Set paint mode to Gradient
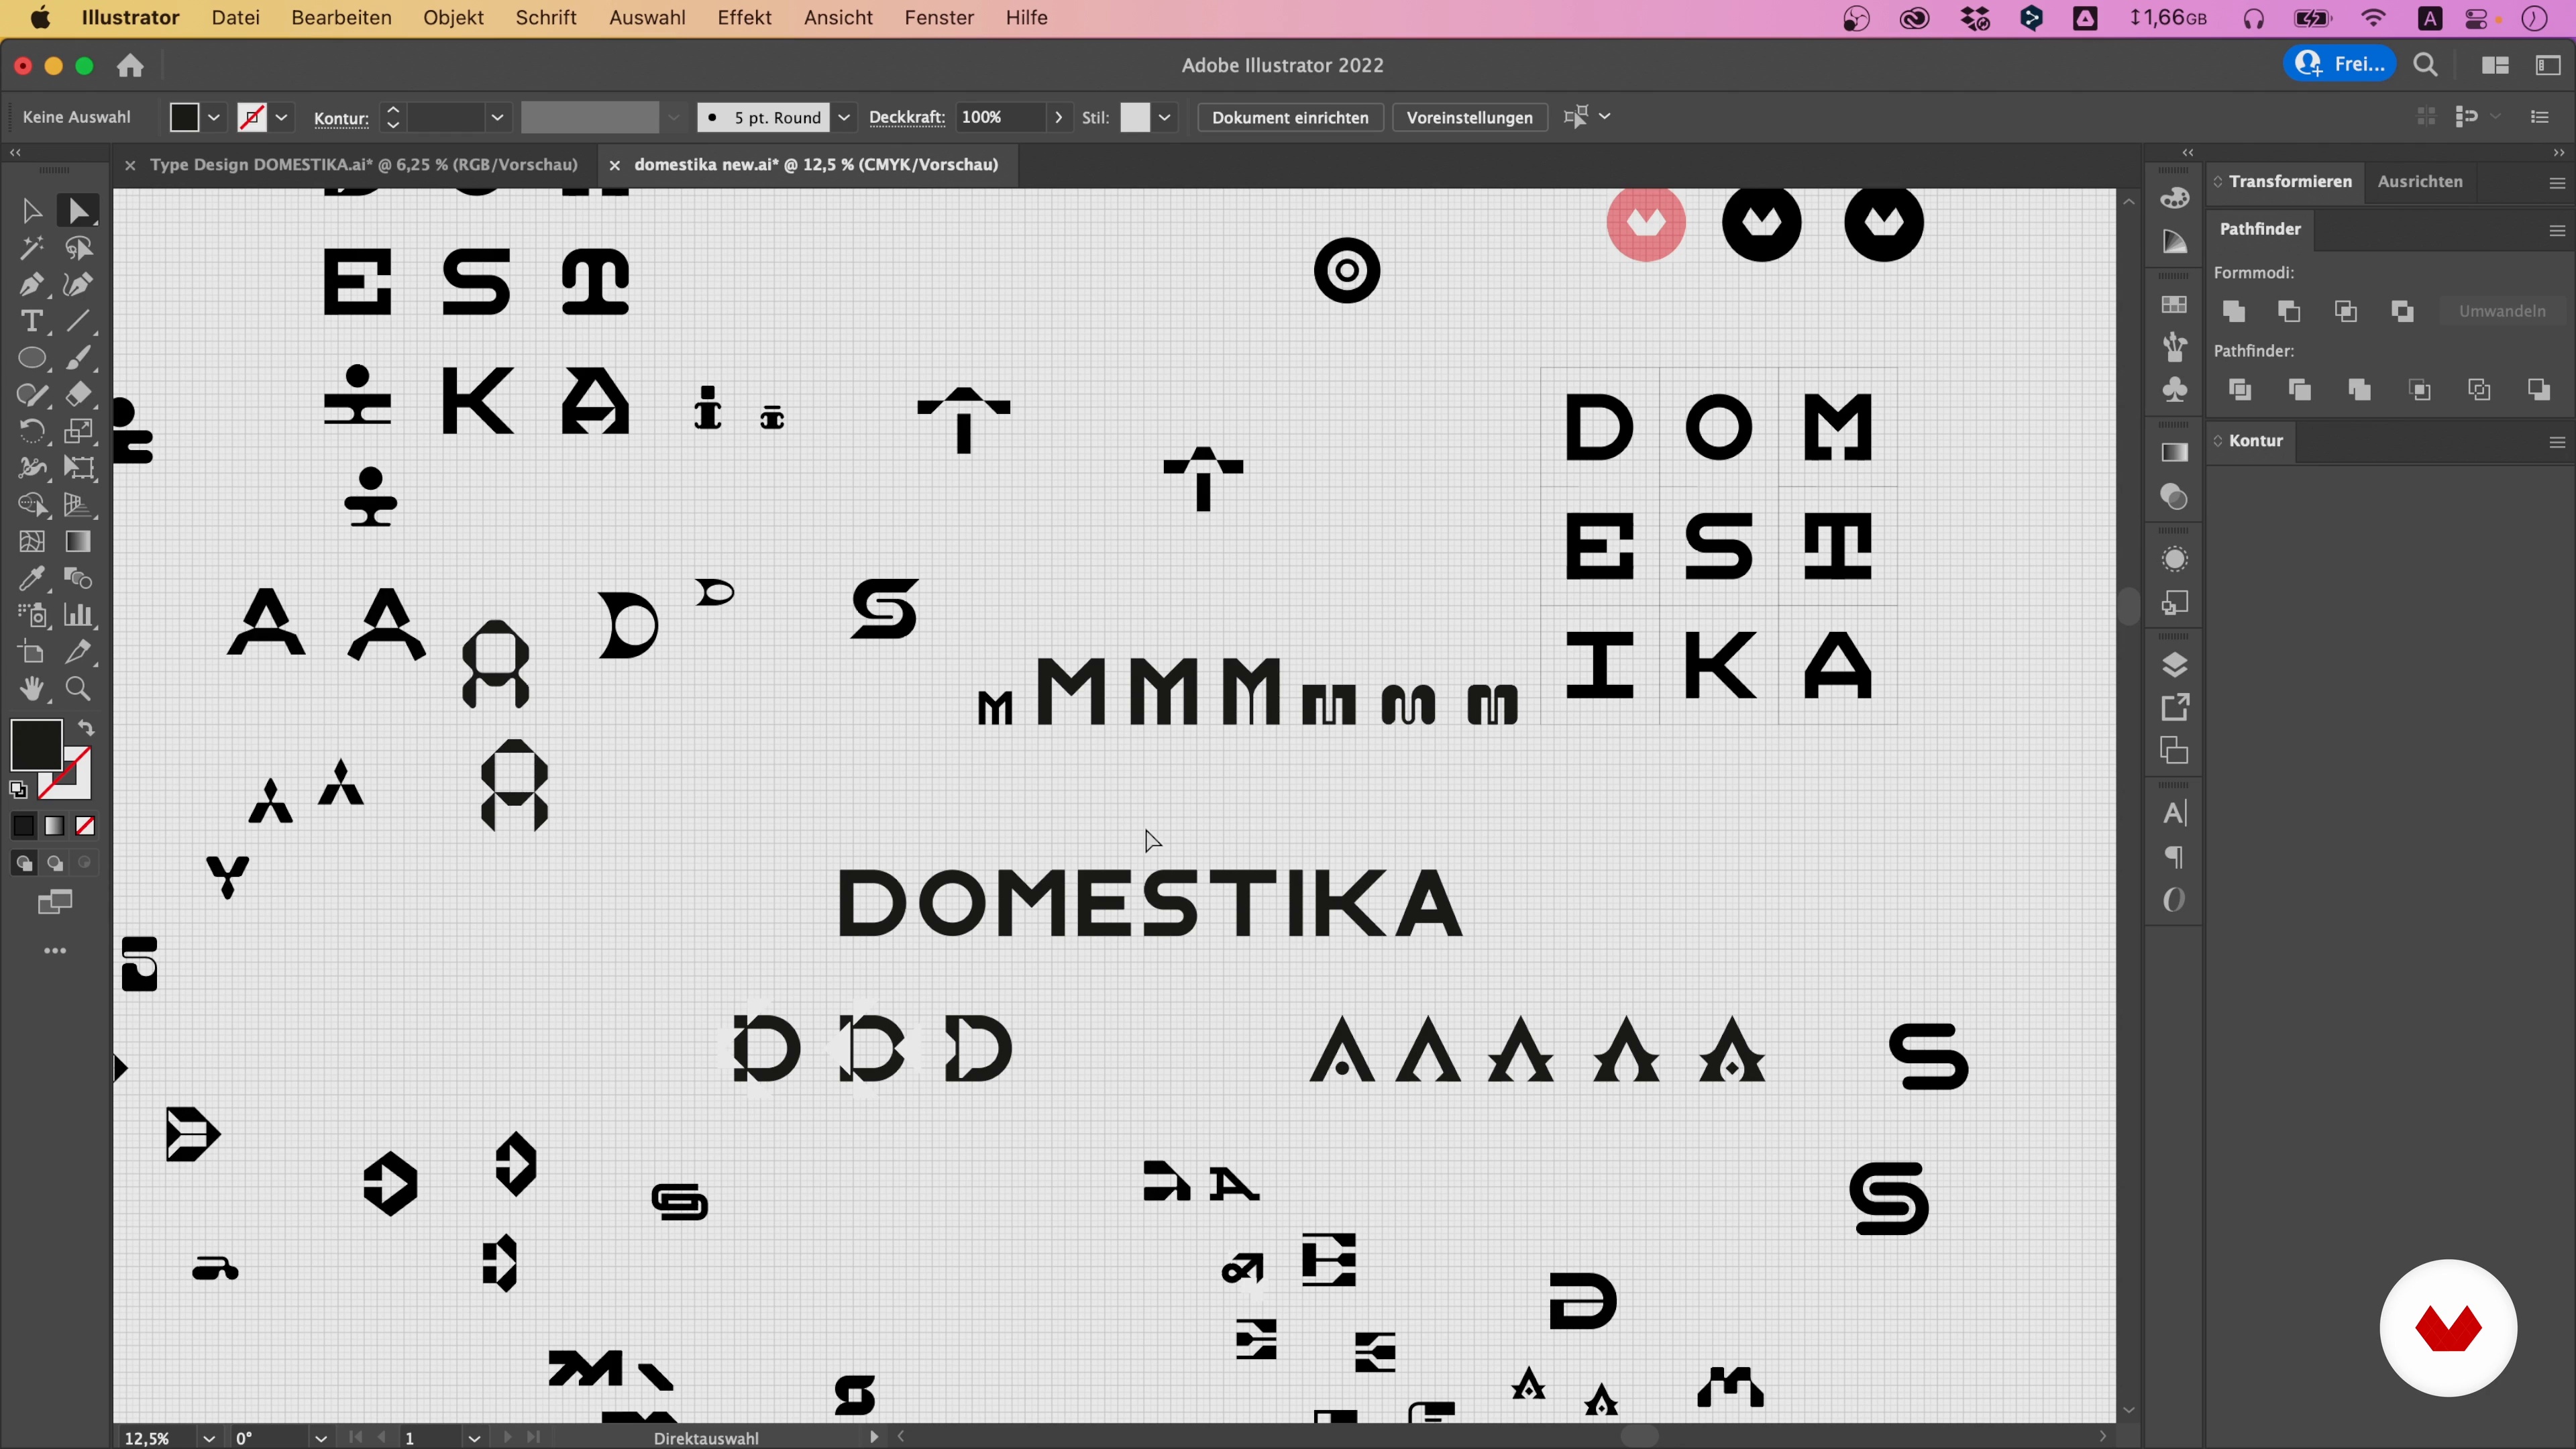Image resolution: width=2576 pixels, height=1449 pixels. [55, 826]
